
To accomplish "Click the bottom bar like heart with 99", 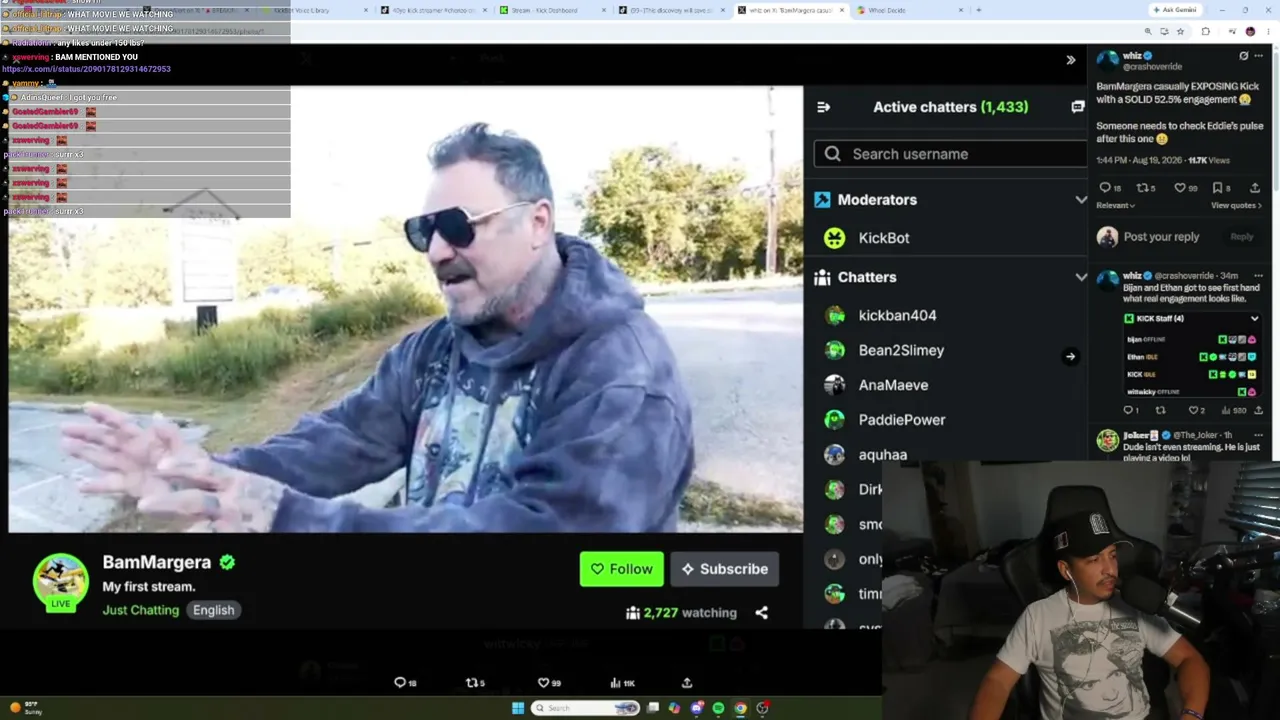I will click(544, 683).
